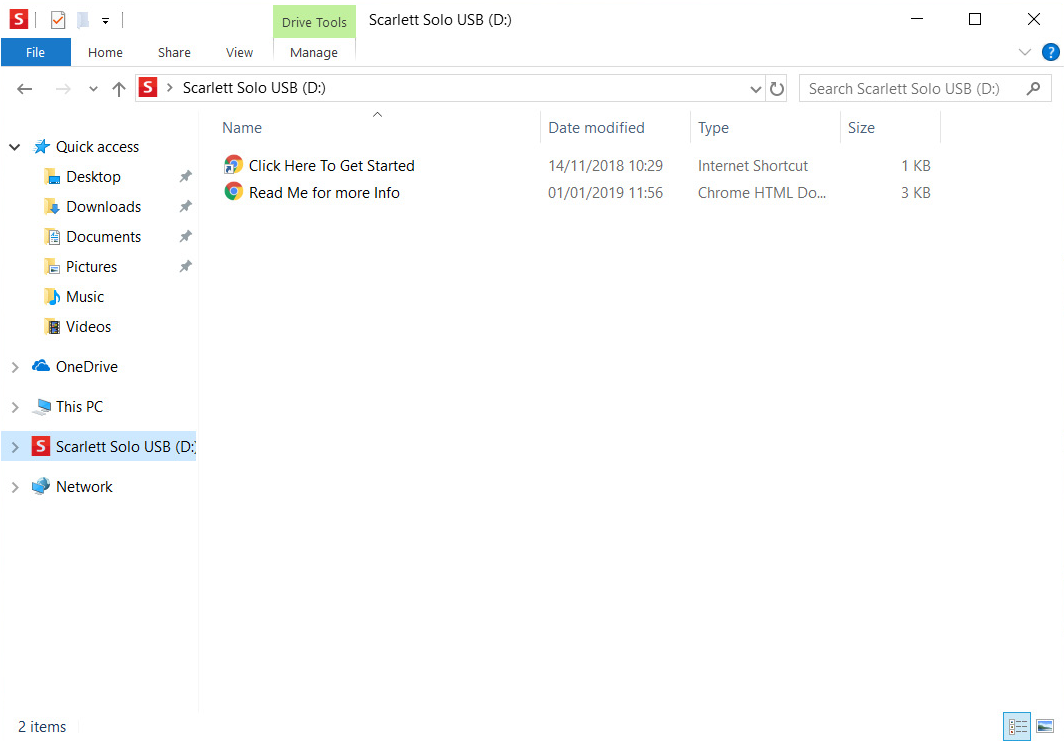Click the Internet Shortcut file icon
Screen dimensions: 1064x741
point(233,165)
